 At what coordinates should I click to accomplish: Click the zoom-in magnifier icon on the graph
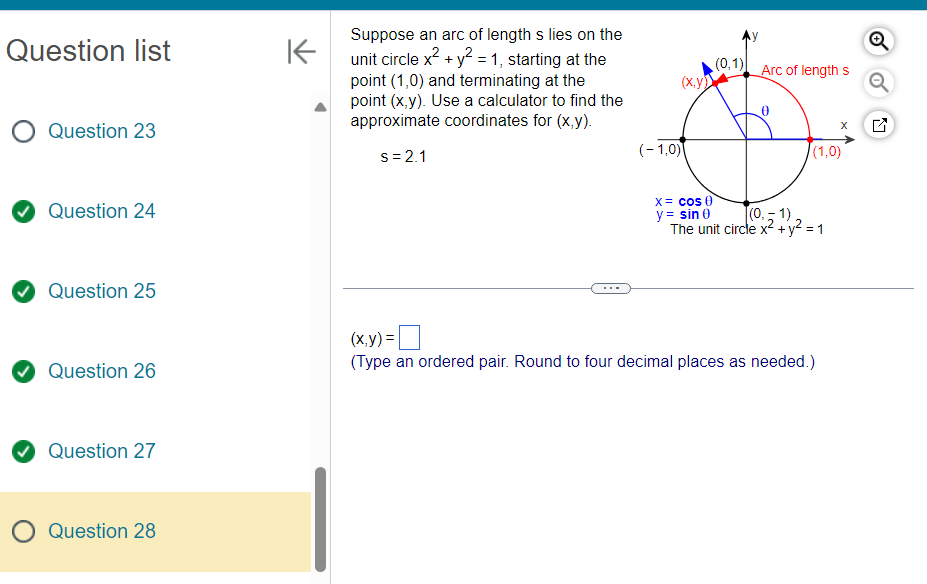[877, 42]
